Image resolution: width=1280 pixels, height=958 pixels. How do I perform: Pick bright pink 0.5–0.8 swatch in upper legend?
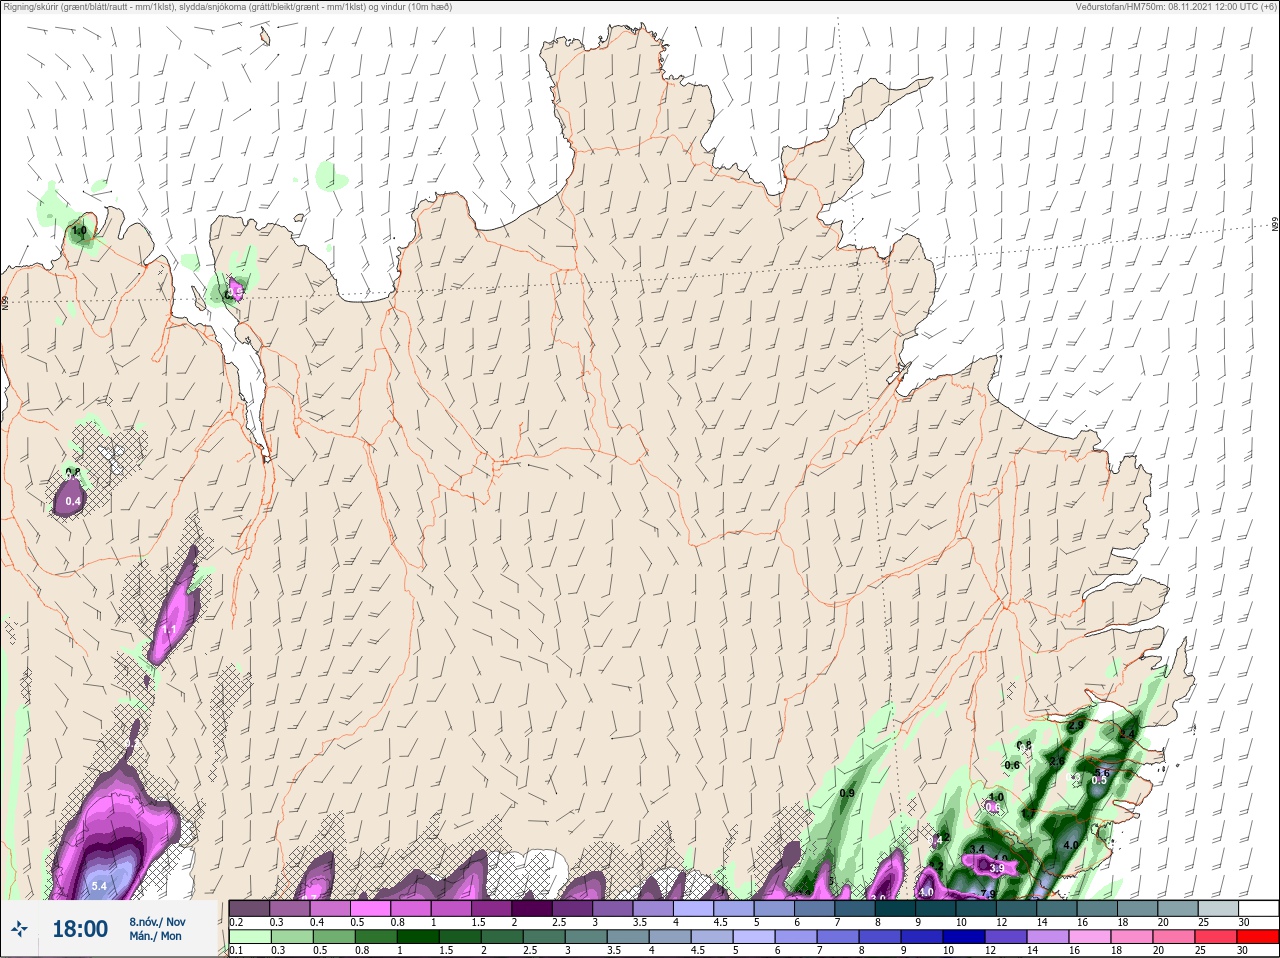(371, 908)
